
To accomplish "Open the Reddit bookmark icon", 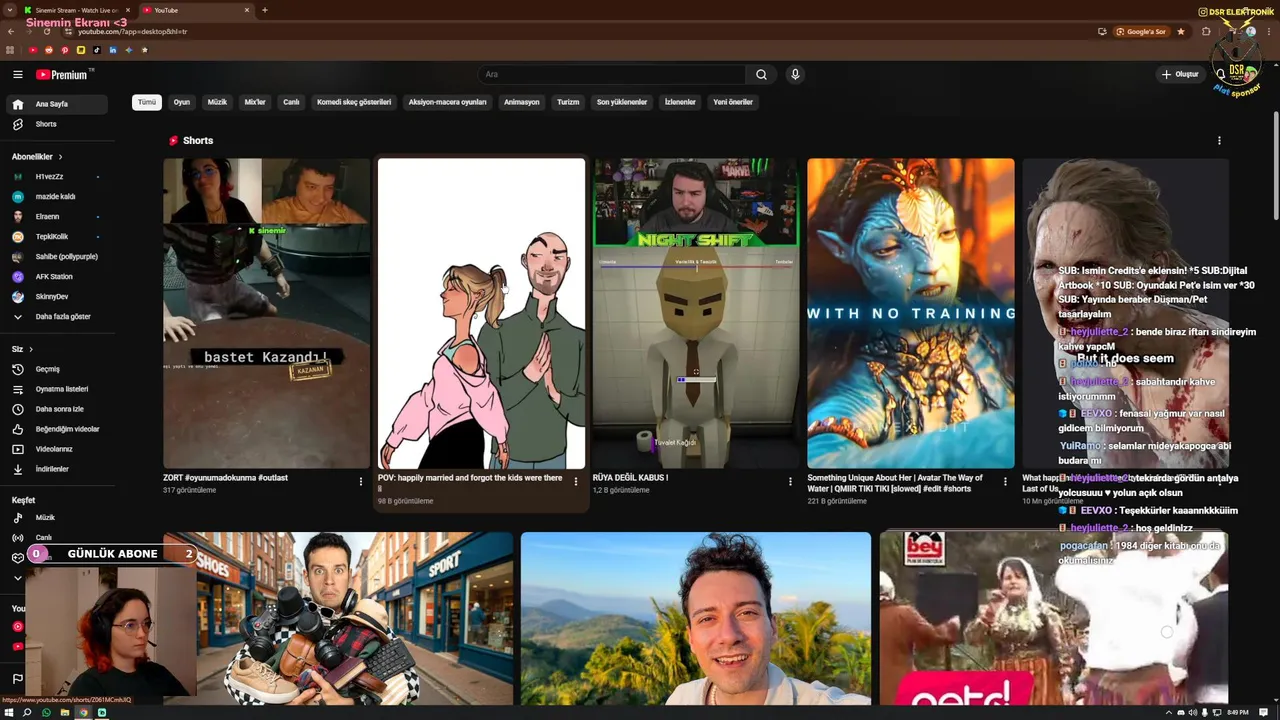I will (x=49, y=50).
